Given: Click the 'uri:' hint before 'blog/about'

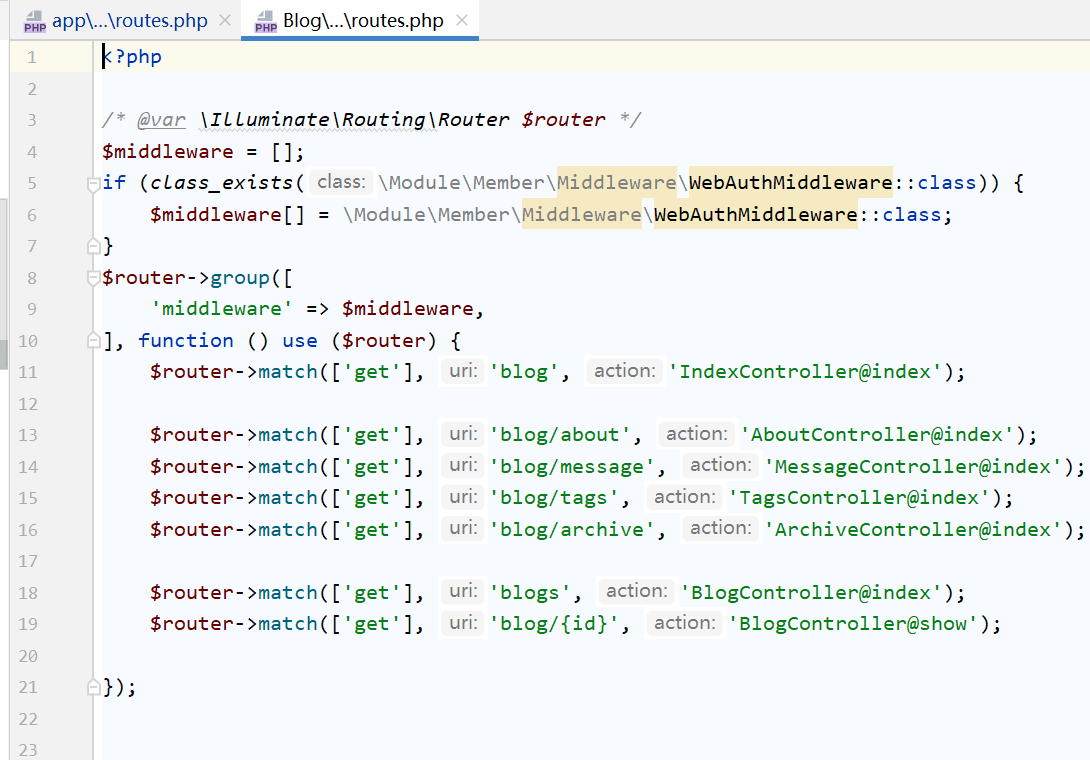Looking at the screenshot, I should coord(463,434).
